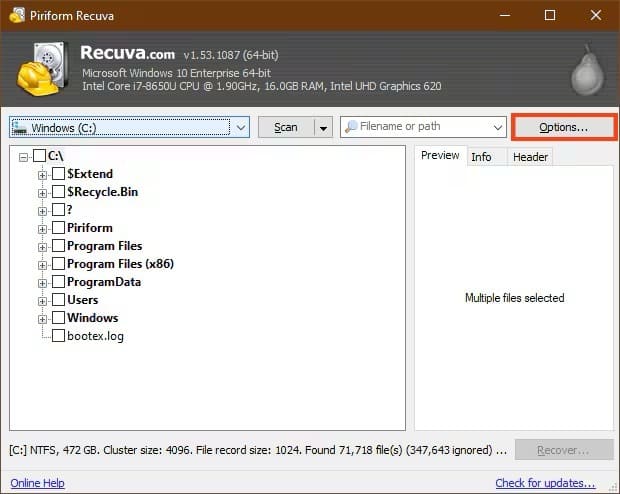
Task: Click the Scan button
Action: pos(286,127)
